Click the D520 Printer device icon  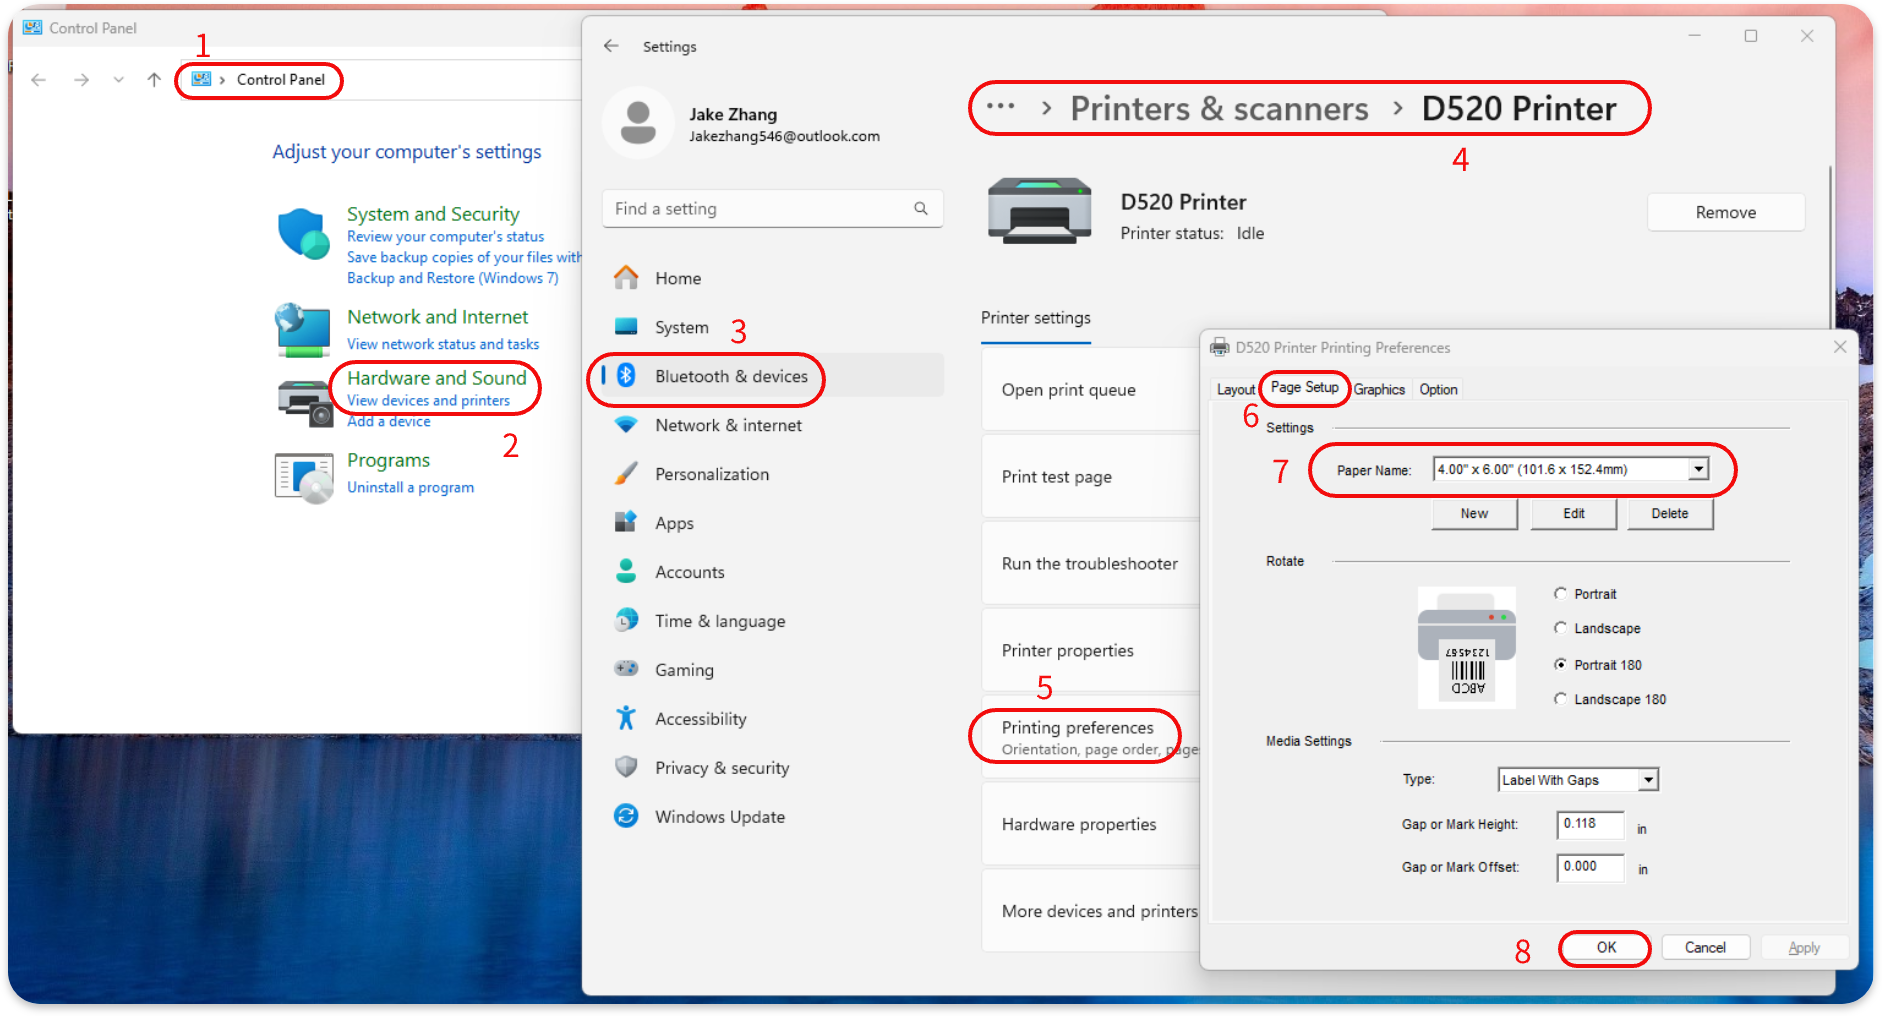(x=1040, y=211)
